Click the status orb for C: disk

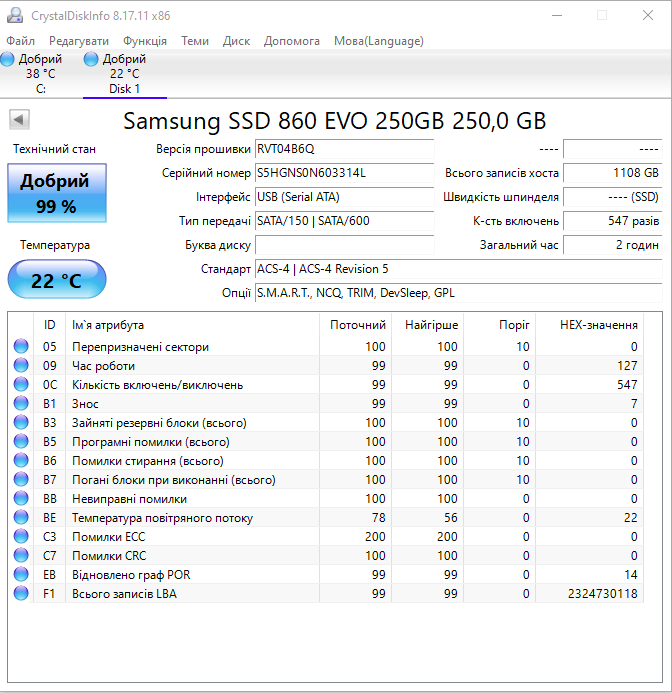pyautogui.click(x=8, y=59)
